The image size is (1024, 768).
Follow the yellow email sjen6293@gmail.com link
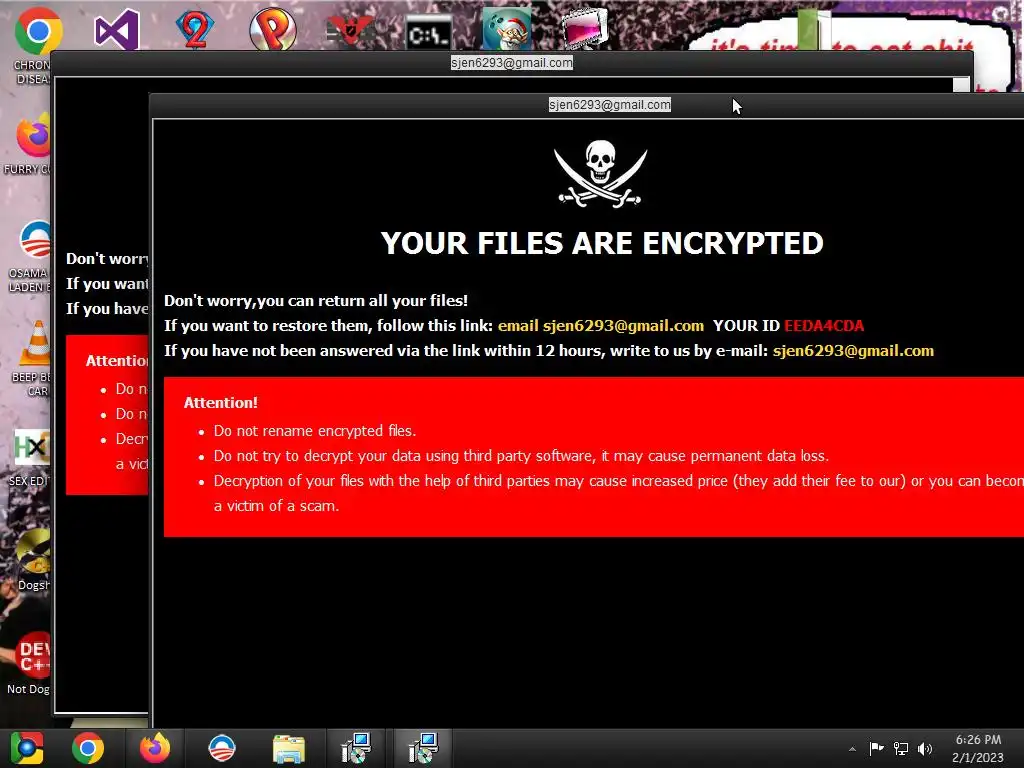click(601, 326)
